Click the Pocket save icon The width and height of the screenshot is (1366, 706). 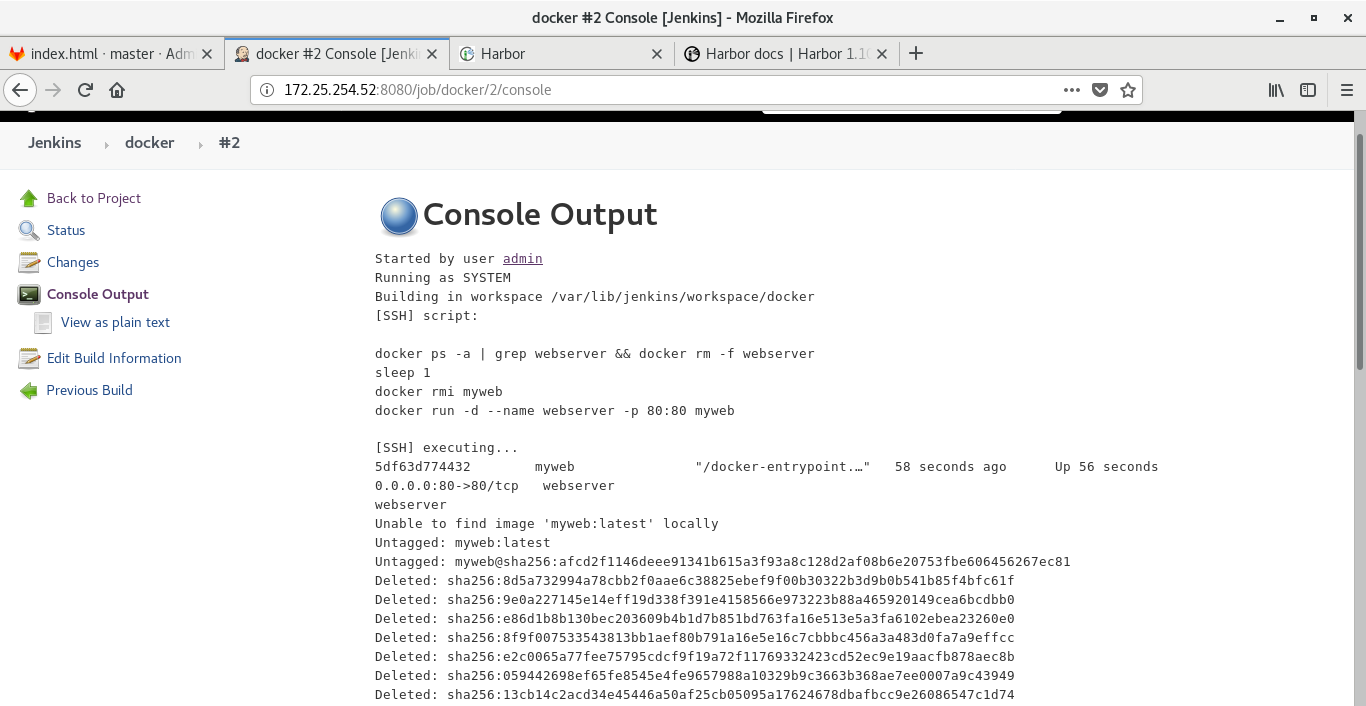coord(1100,90)
